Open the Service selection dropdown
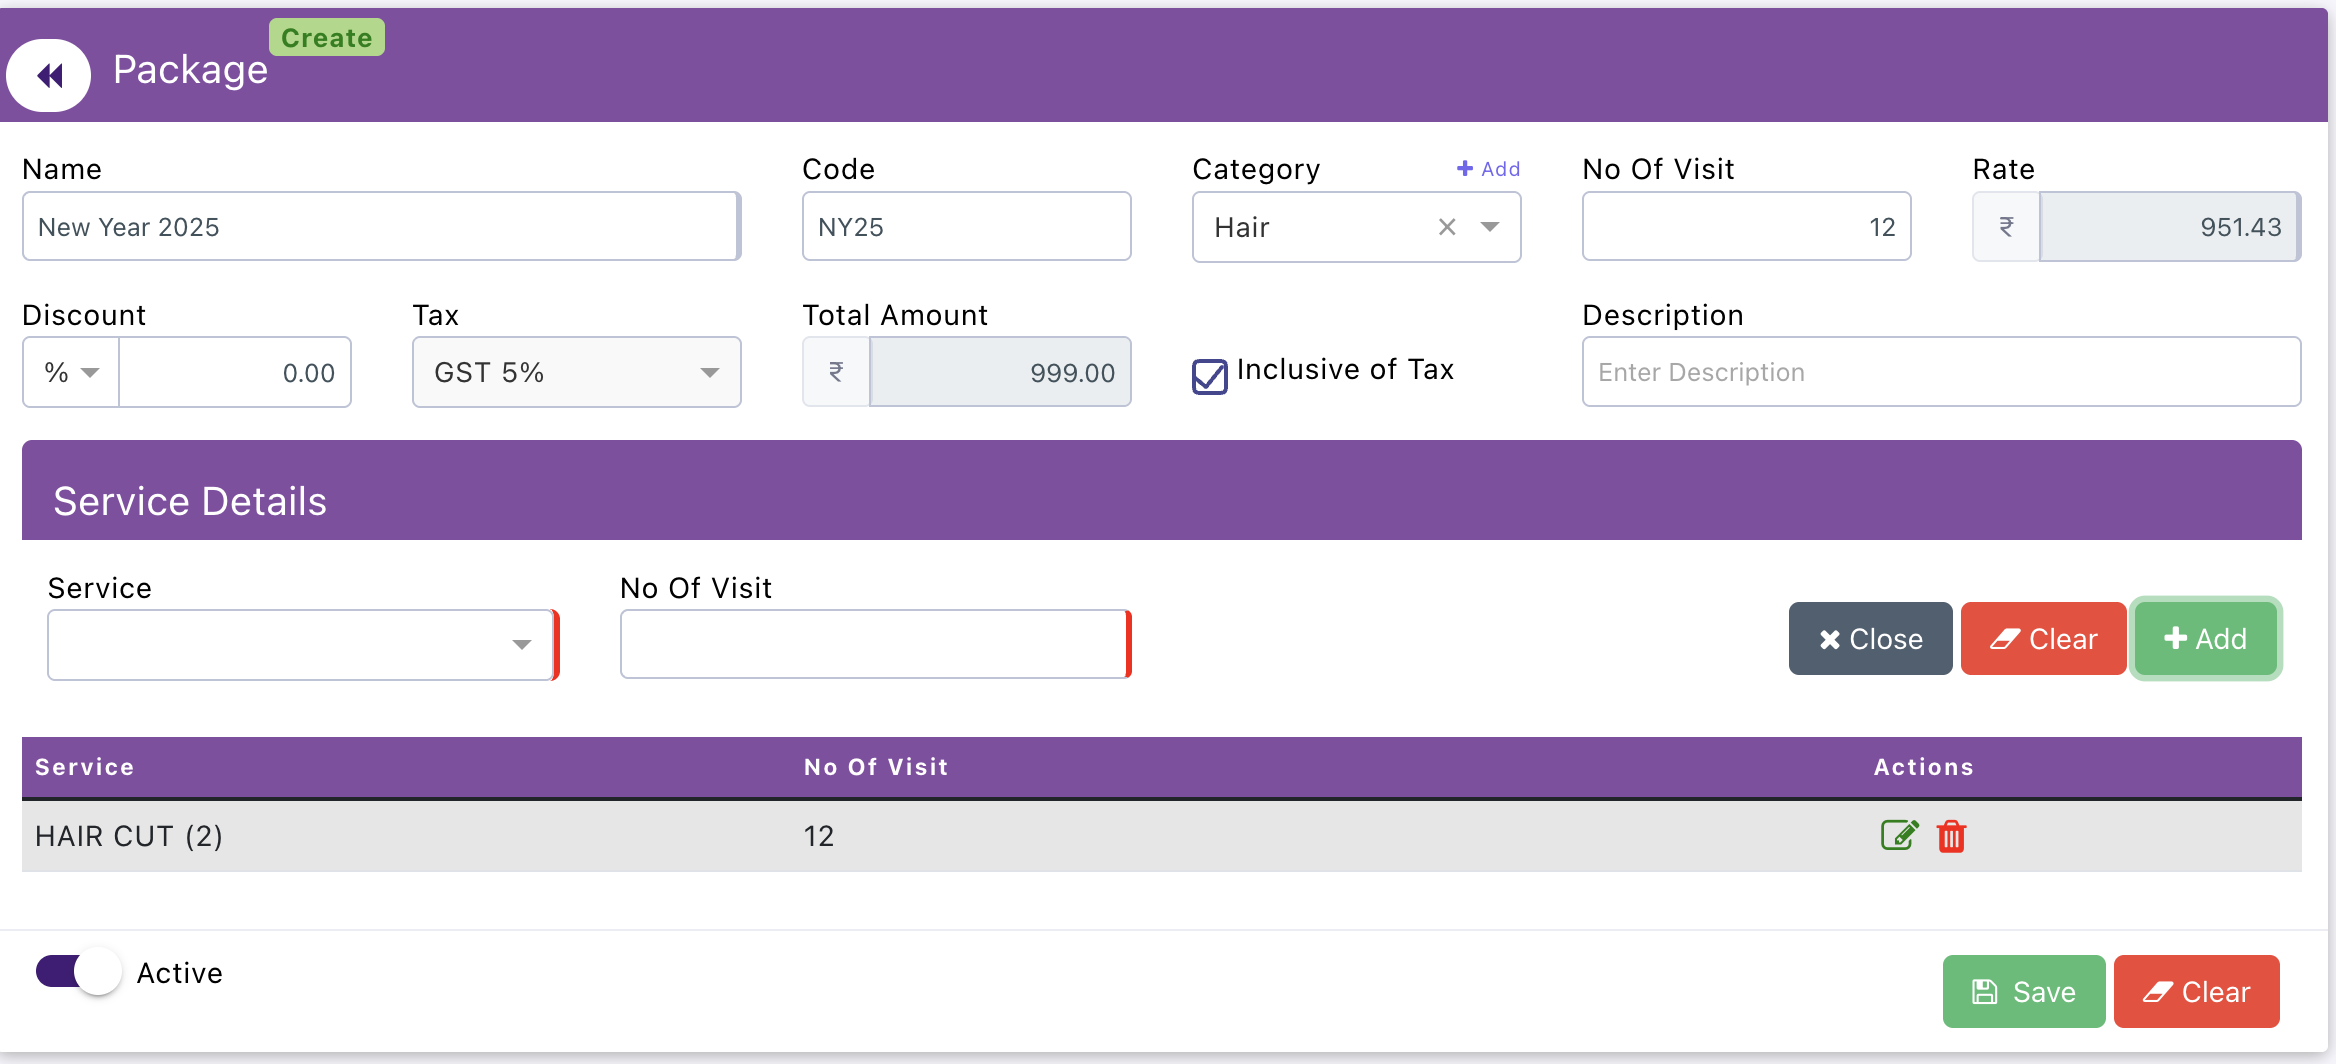Screen dimensions: 2336x1064 point(520,645)
